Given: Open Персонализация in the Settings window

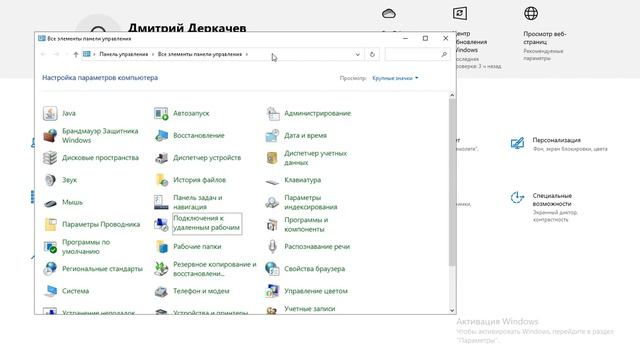Looking at the screenshot, I should coord(559,144).
